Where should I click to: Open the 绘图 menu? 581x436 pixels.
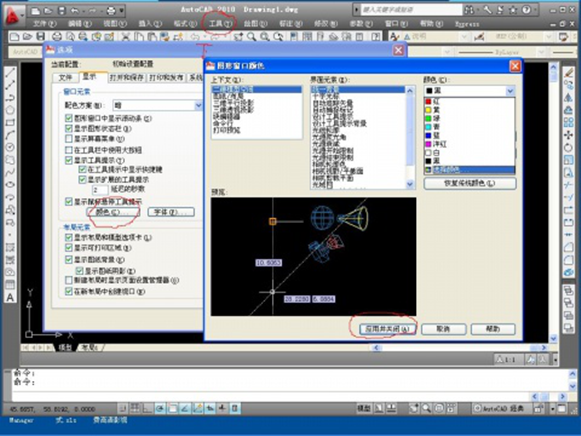click(255, 24)
